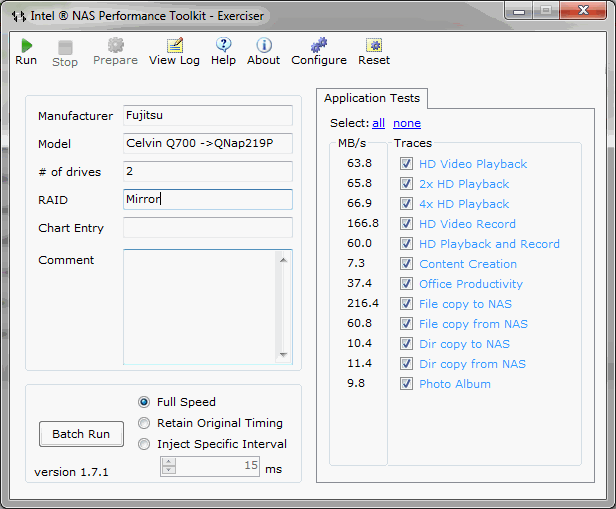Click the Reset toolbar icon
The width and height of the screenshot is (616, 509).
pos(374,45)
